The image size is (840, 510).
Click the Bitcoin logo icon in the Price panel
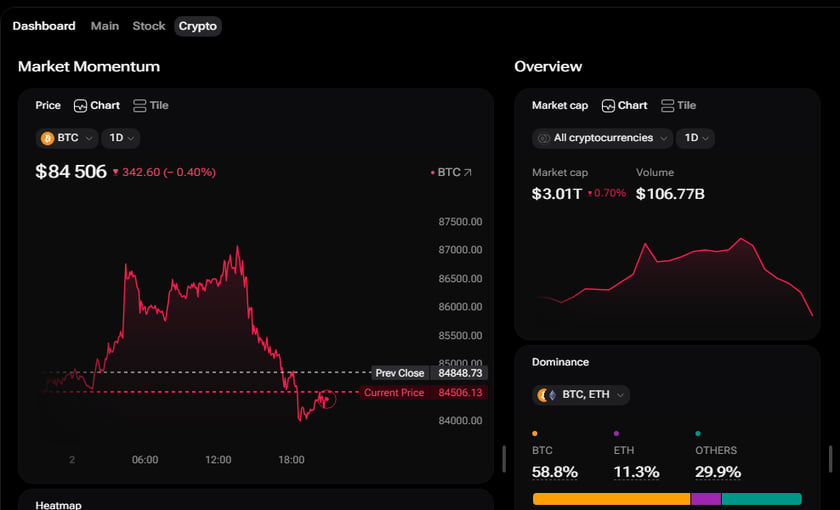(x=48, y=139)
